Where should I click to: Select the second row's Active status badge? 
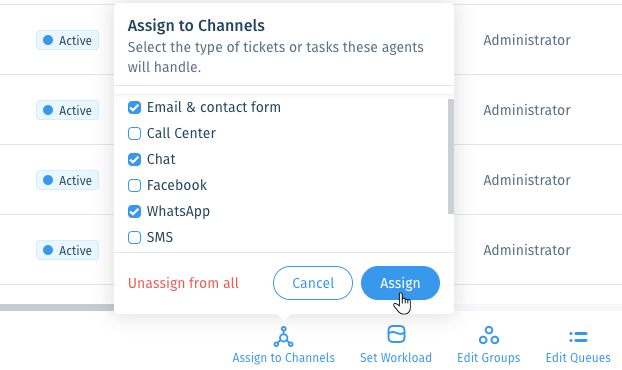click(x=67, y=110)
